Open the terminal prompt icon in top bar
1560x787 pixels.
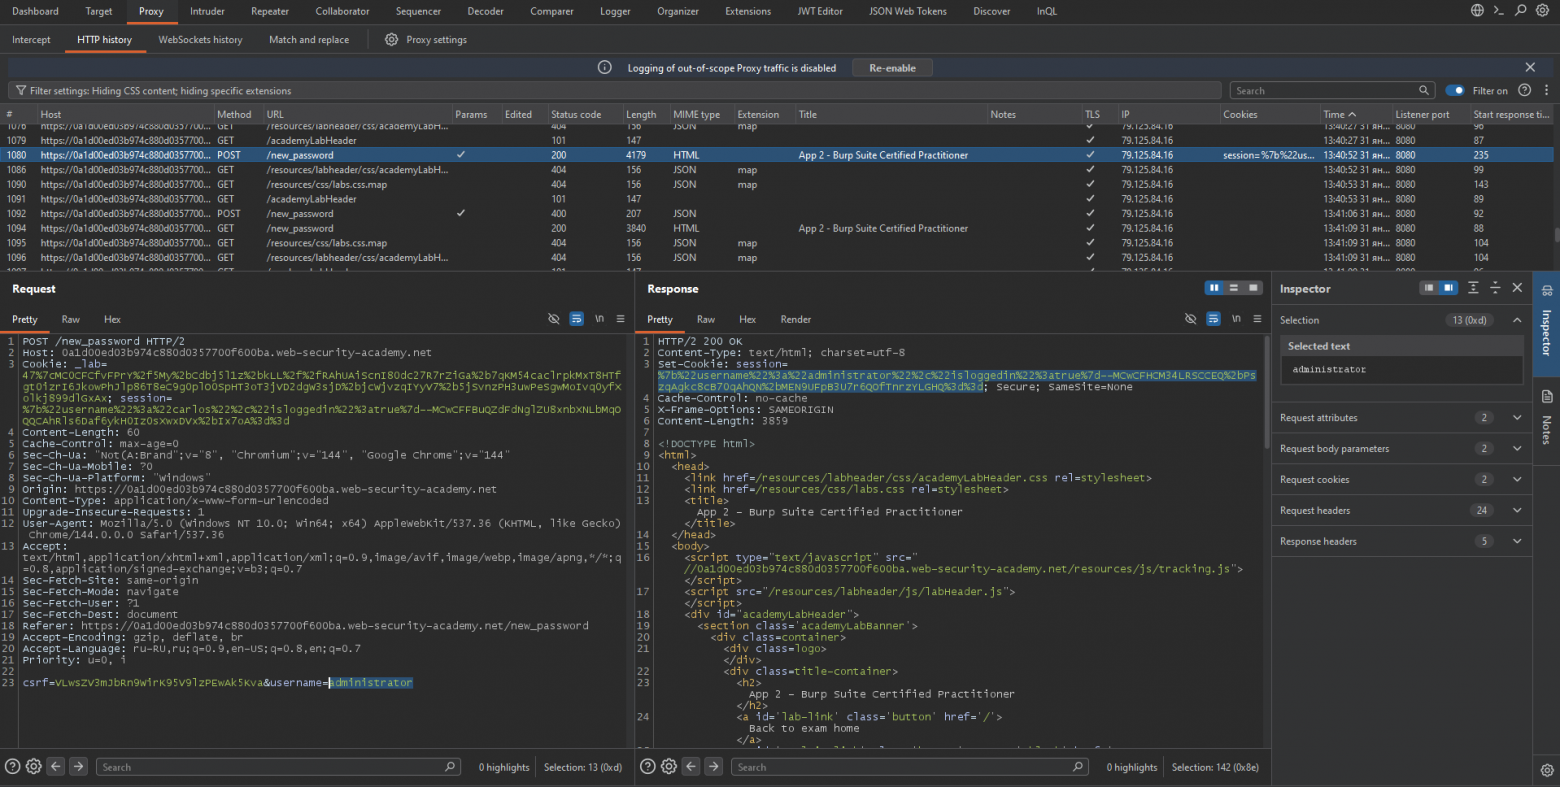[x=1499, y=11]
